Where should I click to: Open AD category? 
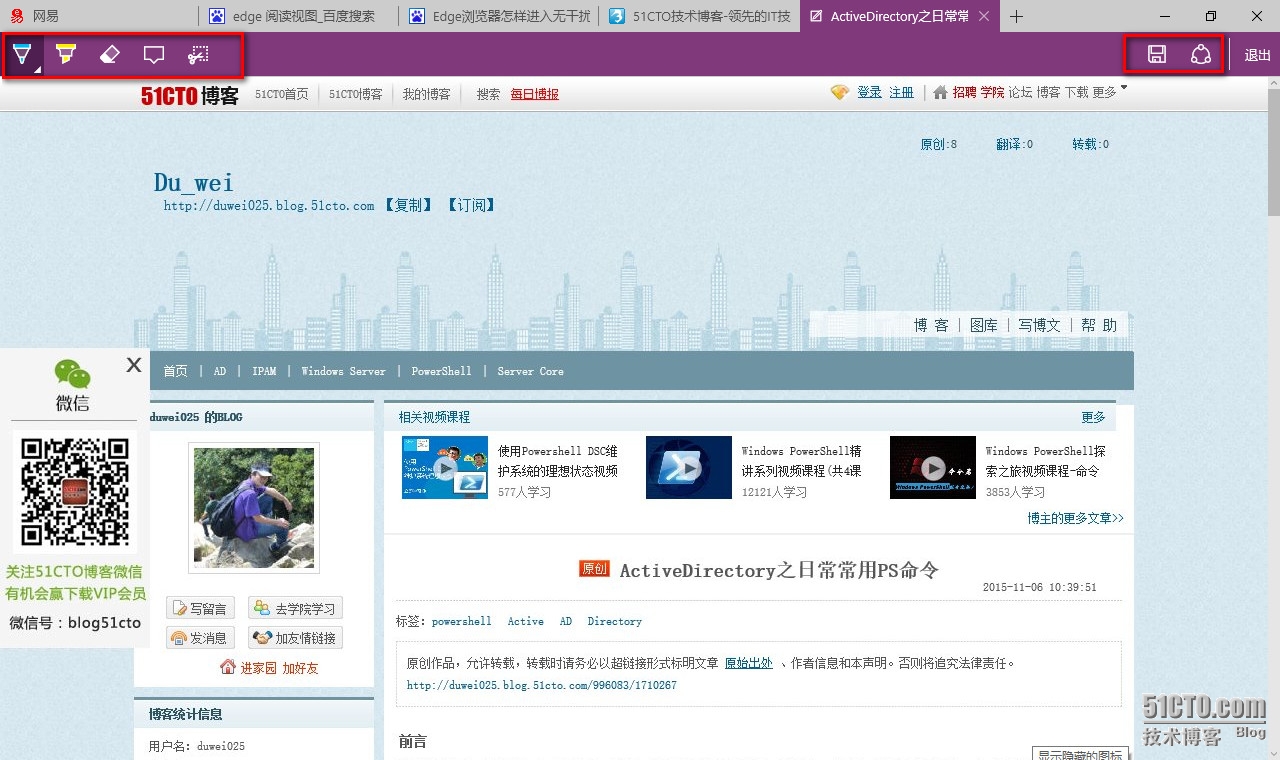click(220, 371)
